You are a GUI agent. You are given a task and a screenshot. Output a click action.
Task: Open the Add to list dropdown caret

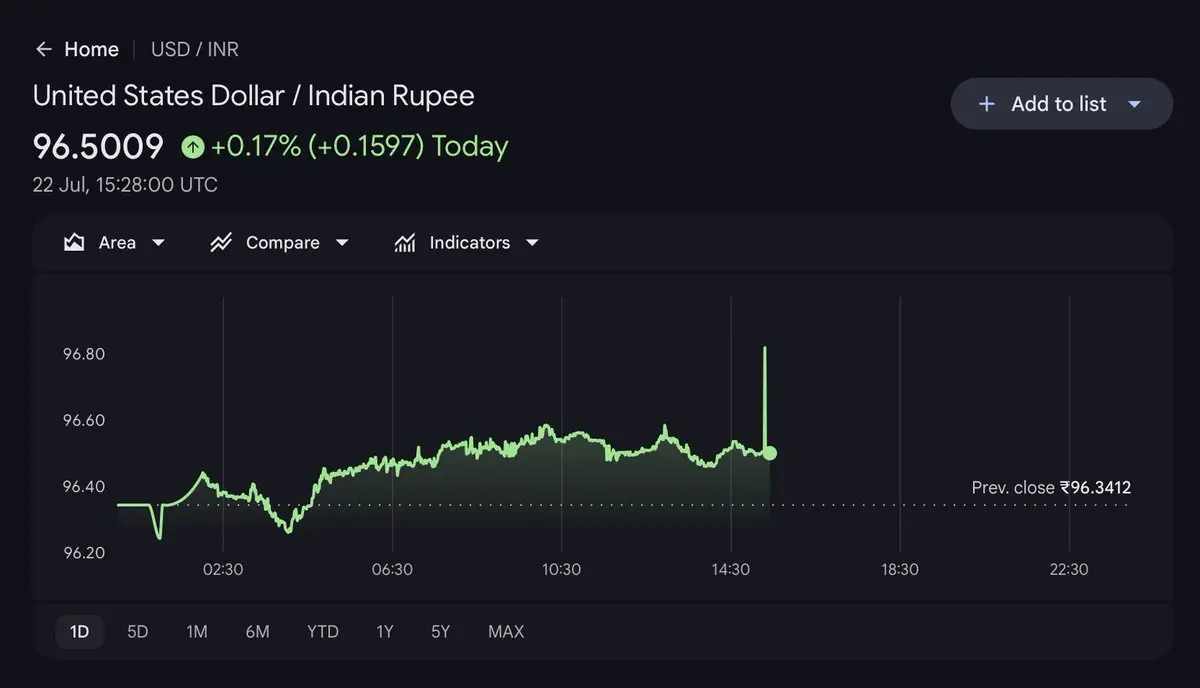tap(1134, 104)
